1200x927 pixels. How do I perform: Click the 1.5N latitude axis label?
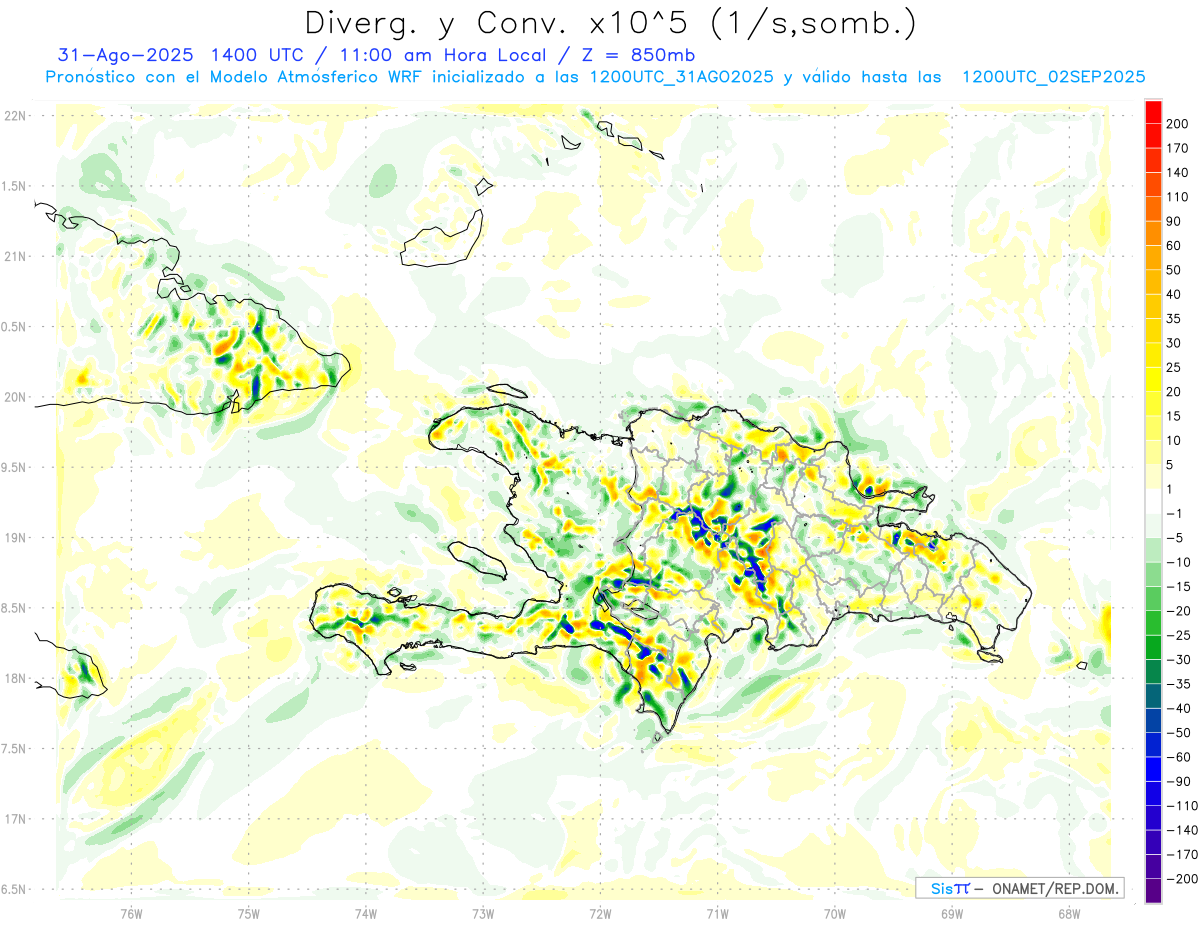tap(14, 186)
